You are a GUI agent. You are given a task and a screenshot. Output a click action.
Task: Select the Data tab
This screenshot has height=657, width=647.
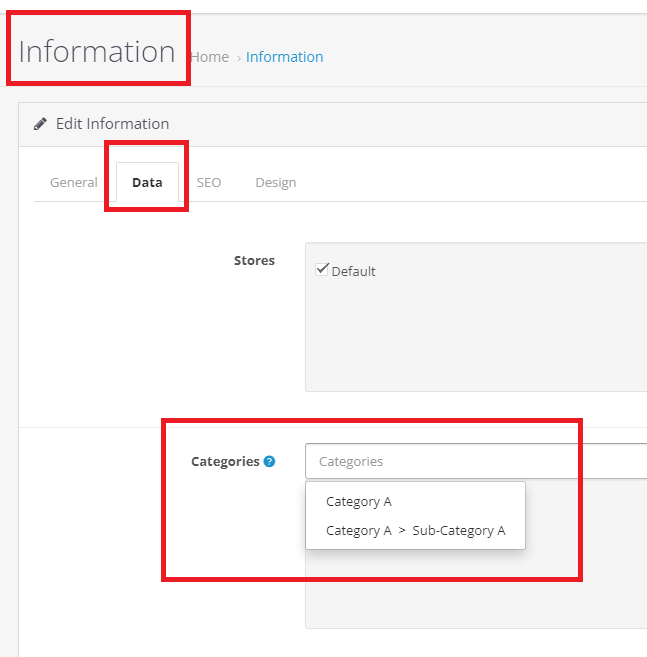[147, 182]
